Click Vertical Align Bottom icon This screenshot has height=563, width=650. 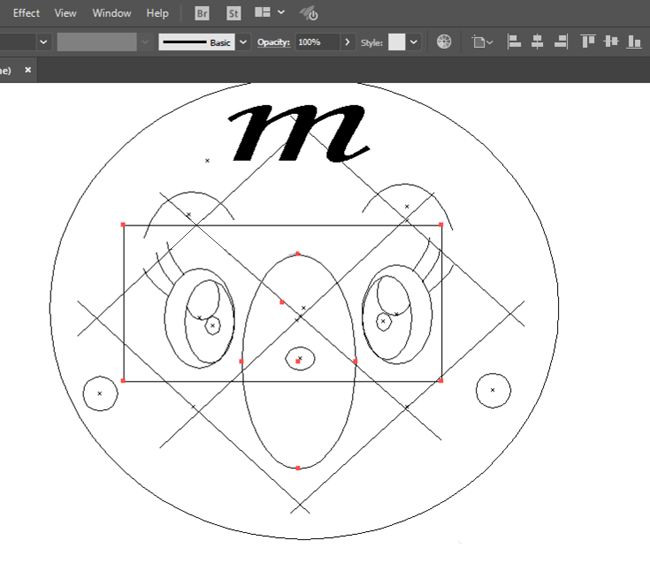(x=633, y=42)
